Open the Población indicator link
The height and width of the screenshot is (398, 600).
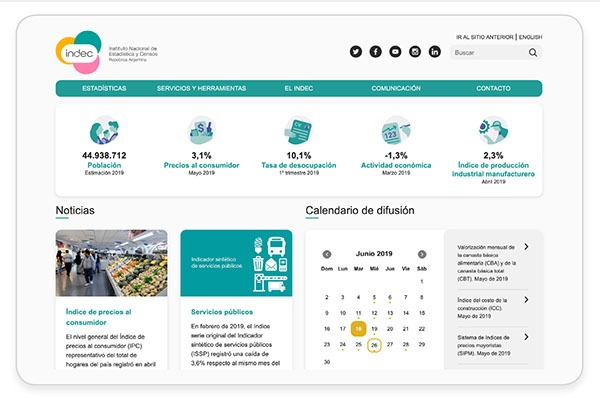click(104, 165)
